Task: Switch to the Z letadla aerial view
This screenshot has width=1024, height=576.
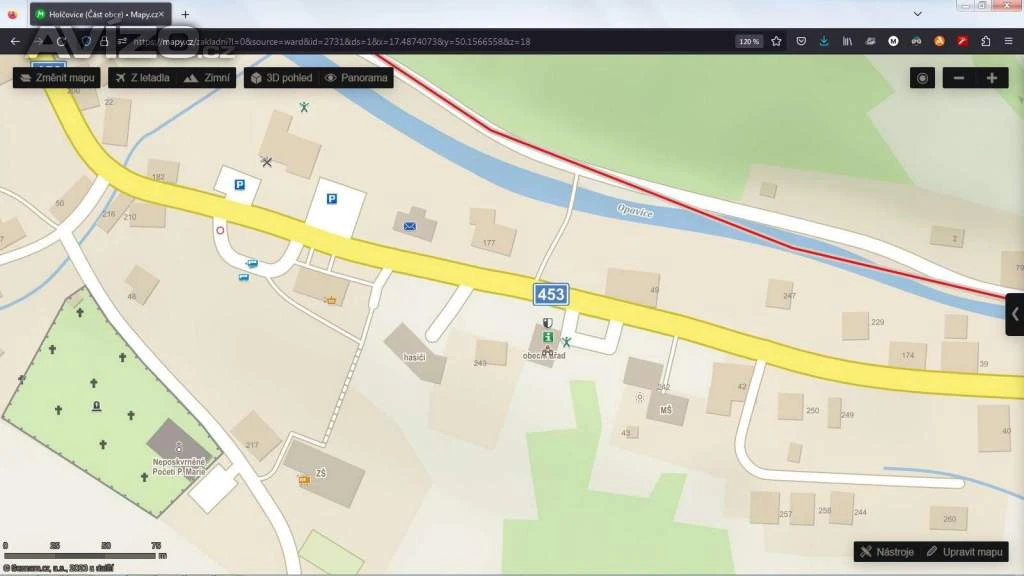Action: coord(142,78)
